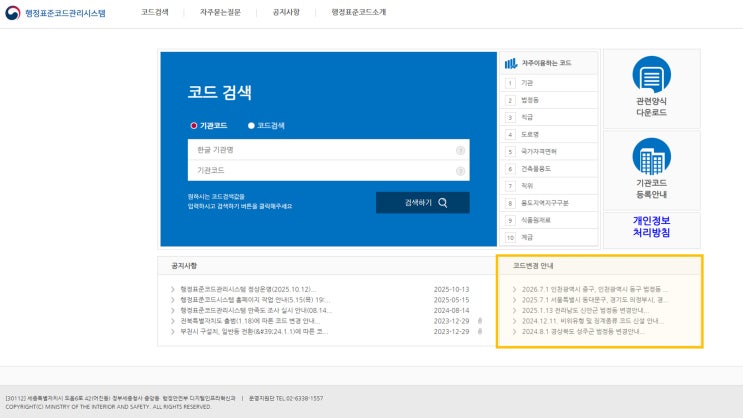Click attachment icon on 부천시 구설치 notice row
Image resolution: width=743 pixels, height=418 pixels.
tap(480, 331)
